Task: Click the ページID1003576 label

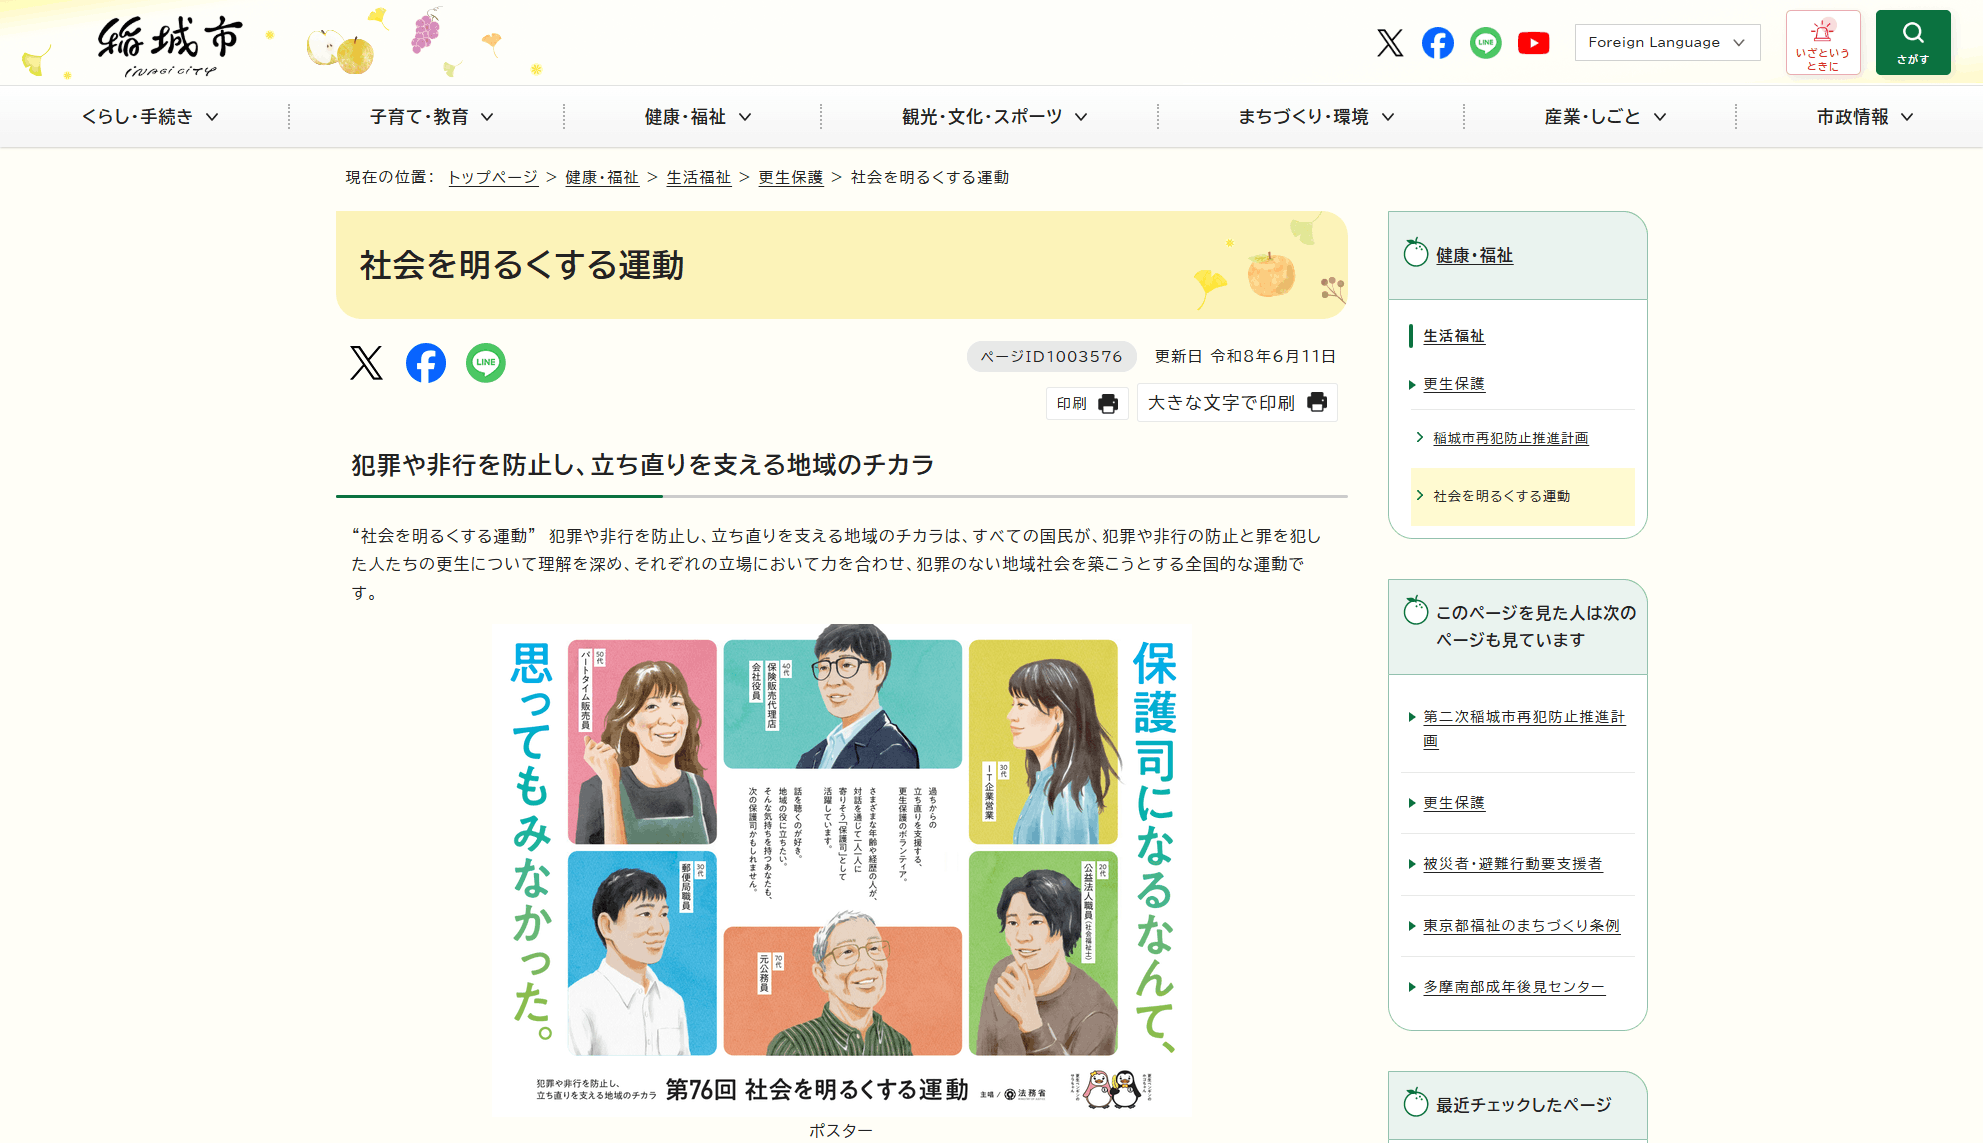Action: (x=1051, y=356)
